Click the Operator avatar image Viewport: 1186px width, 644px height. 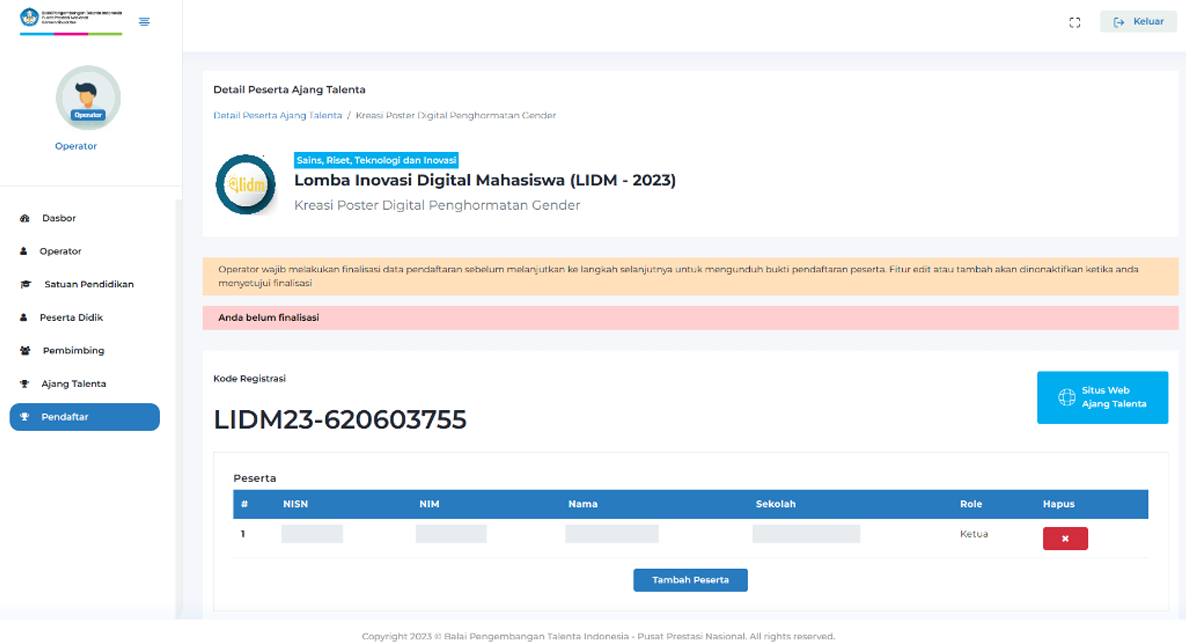click(x=88, y=98)
